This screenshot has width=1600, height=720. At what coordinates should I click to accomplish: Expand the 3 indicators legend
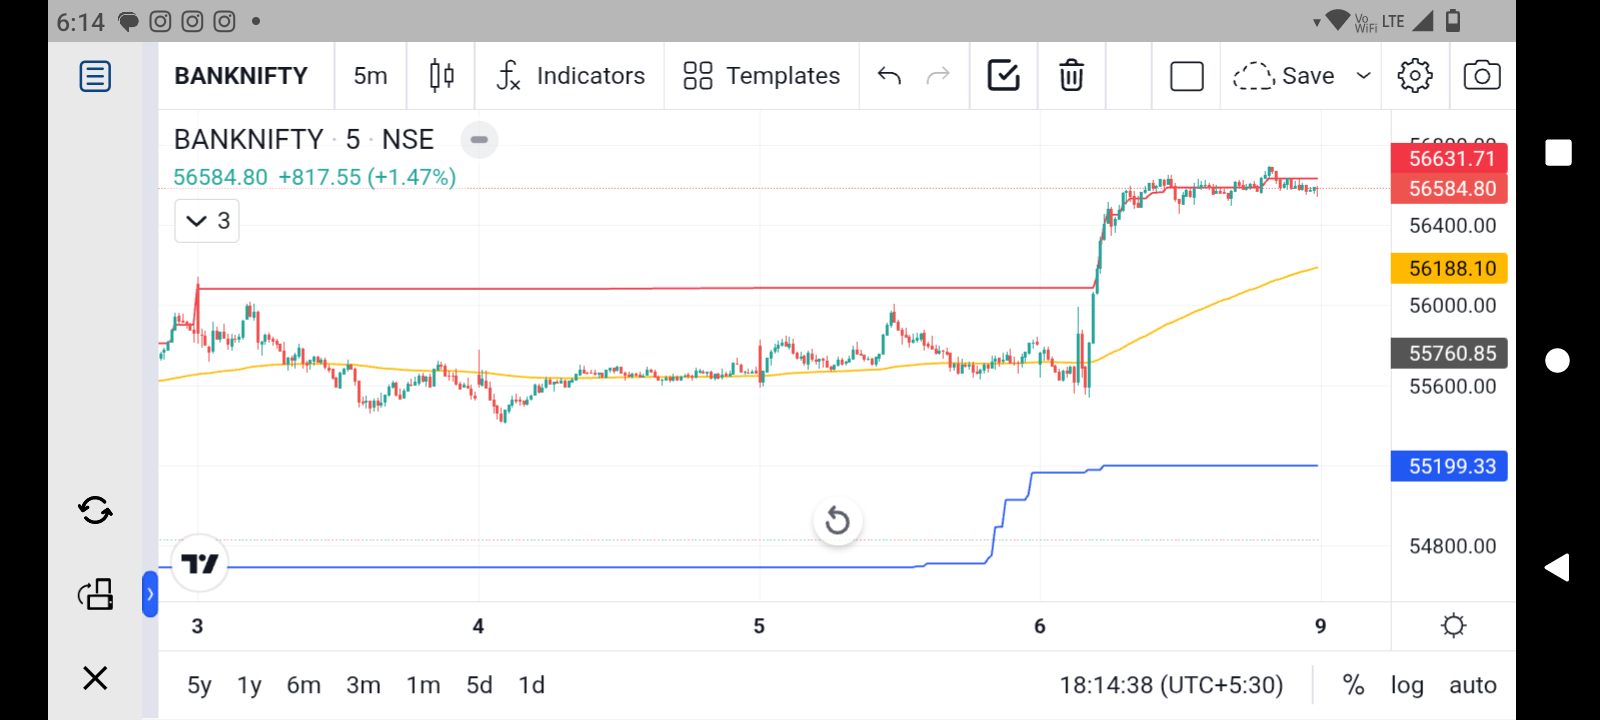click(207, 221)
